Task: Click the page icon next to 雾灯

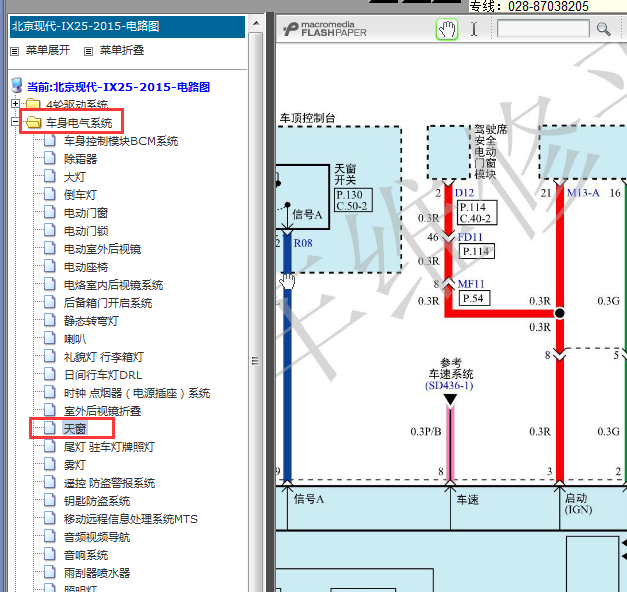Action: pos(50,464)
